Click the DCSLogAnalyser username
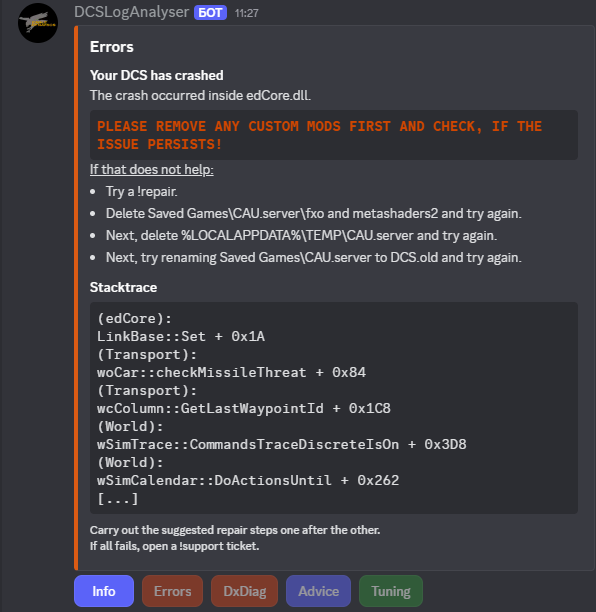This screenshot has height=612, width=596. click(132, 12)
